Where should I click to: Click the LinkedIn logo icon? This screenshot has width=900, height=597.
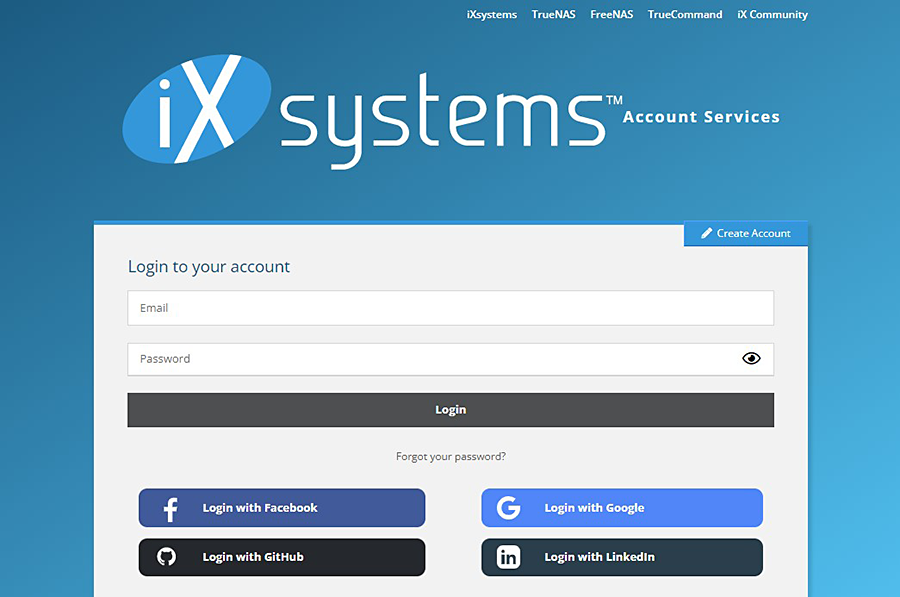coord(509,557)
